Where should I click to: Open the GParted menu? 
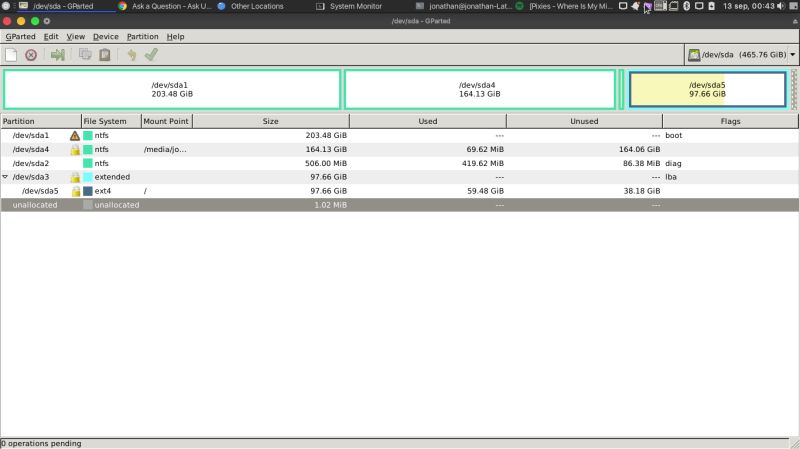(20, 37)
